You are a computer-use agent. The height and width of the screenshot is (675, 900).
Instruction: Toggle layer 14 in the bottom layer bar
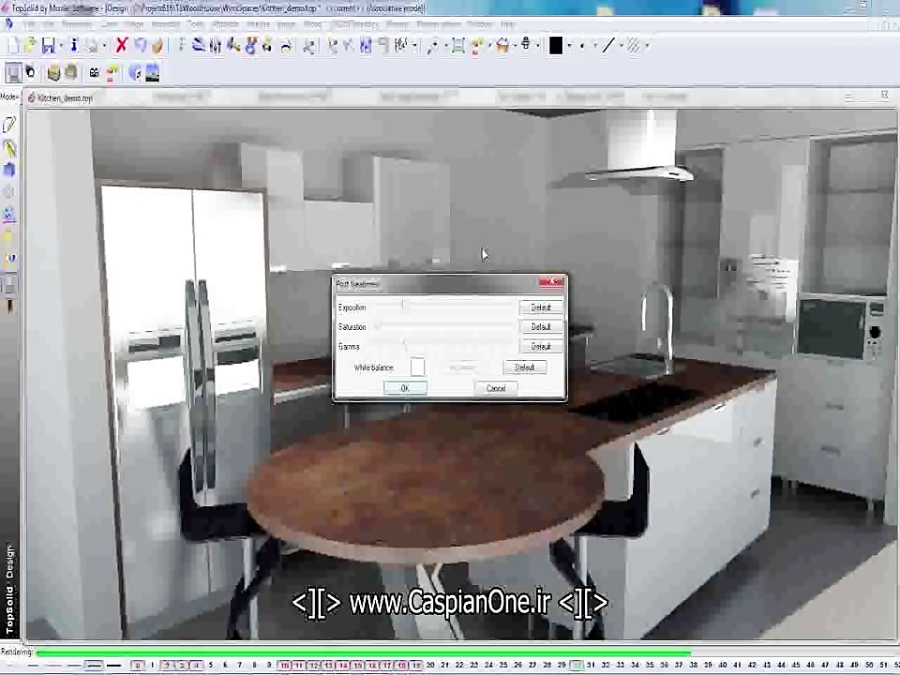point(343,665)
